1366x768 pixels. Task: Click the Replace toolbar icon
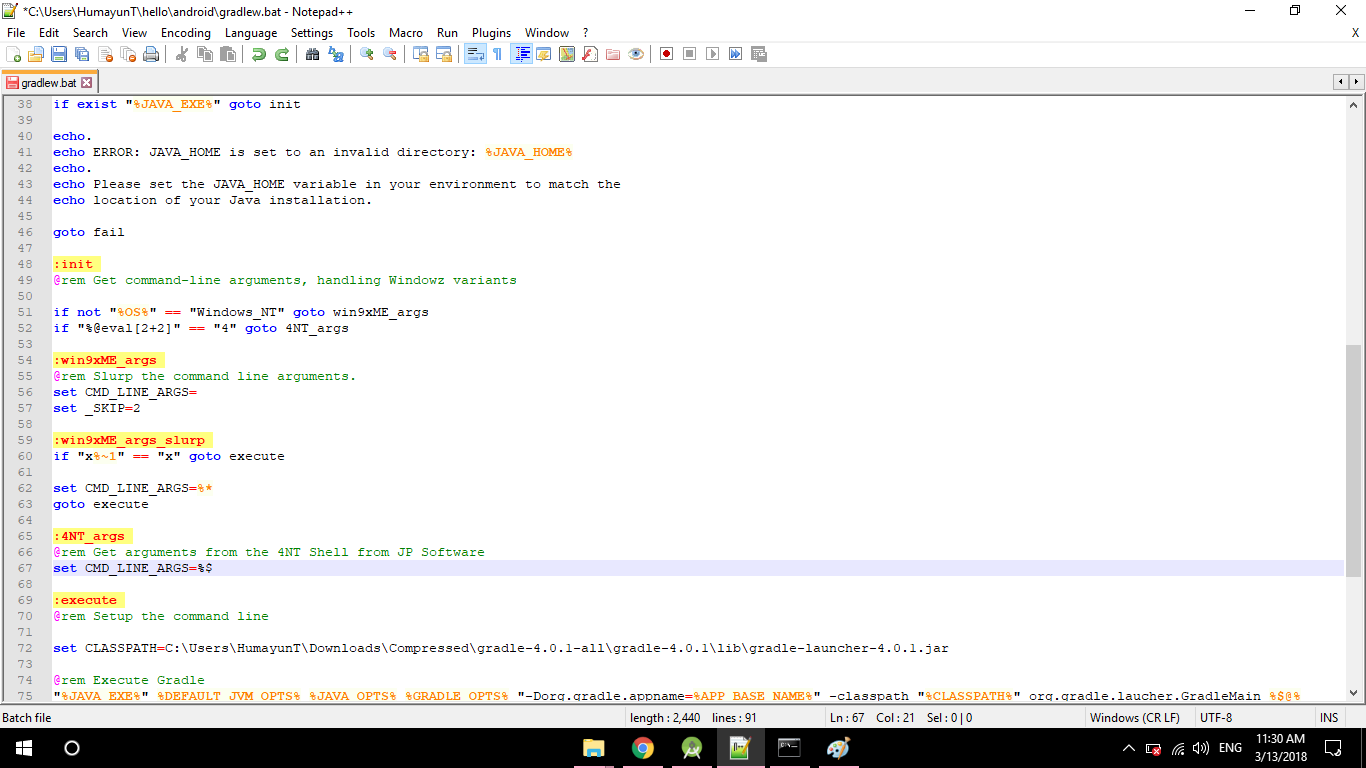coord(337,54)
